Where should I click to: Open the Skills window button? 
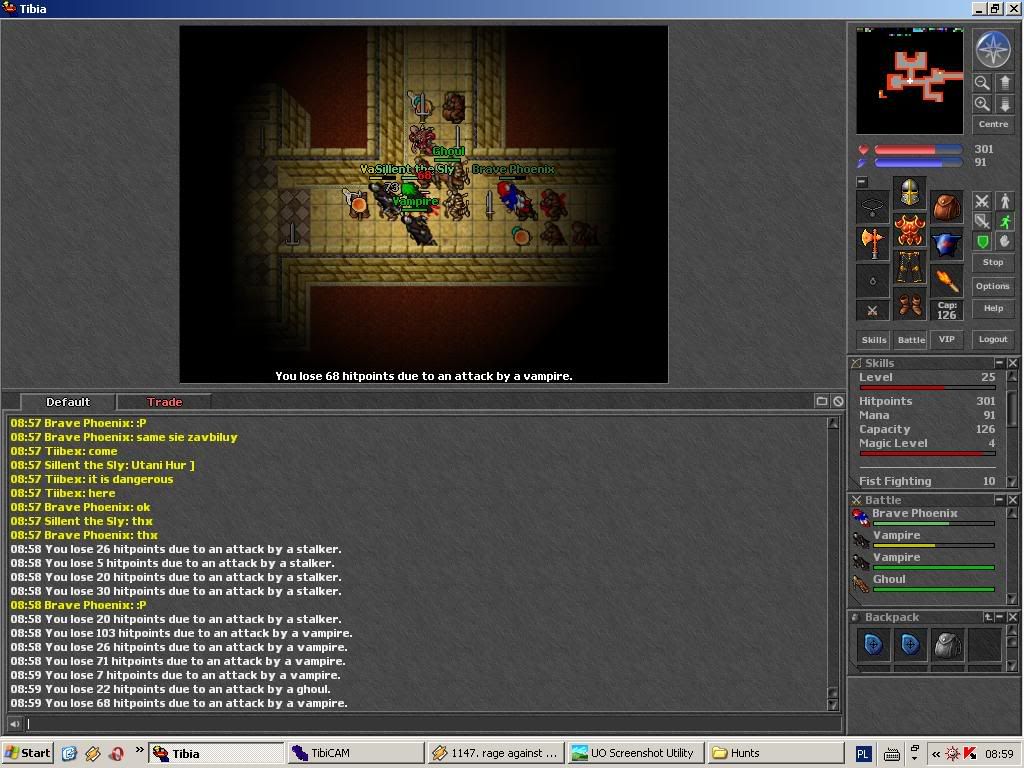(x=874, y=340)
